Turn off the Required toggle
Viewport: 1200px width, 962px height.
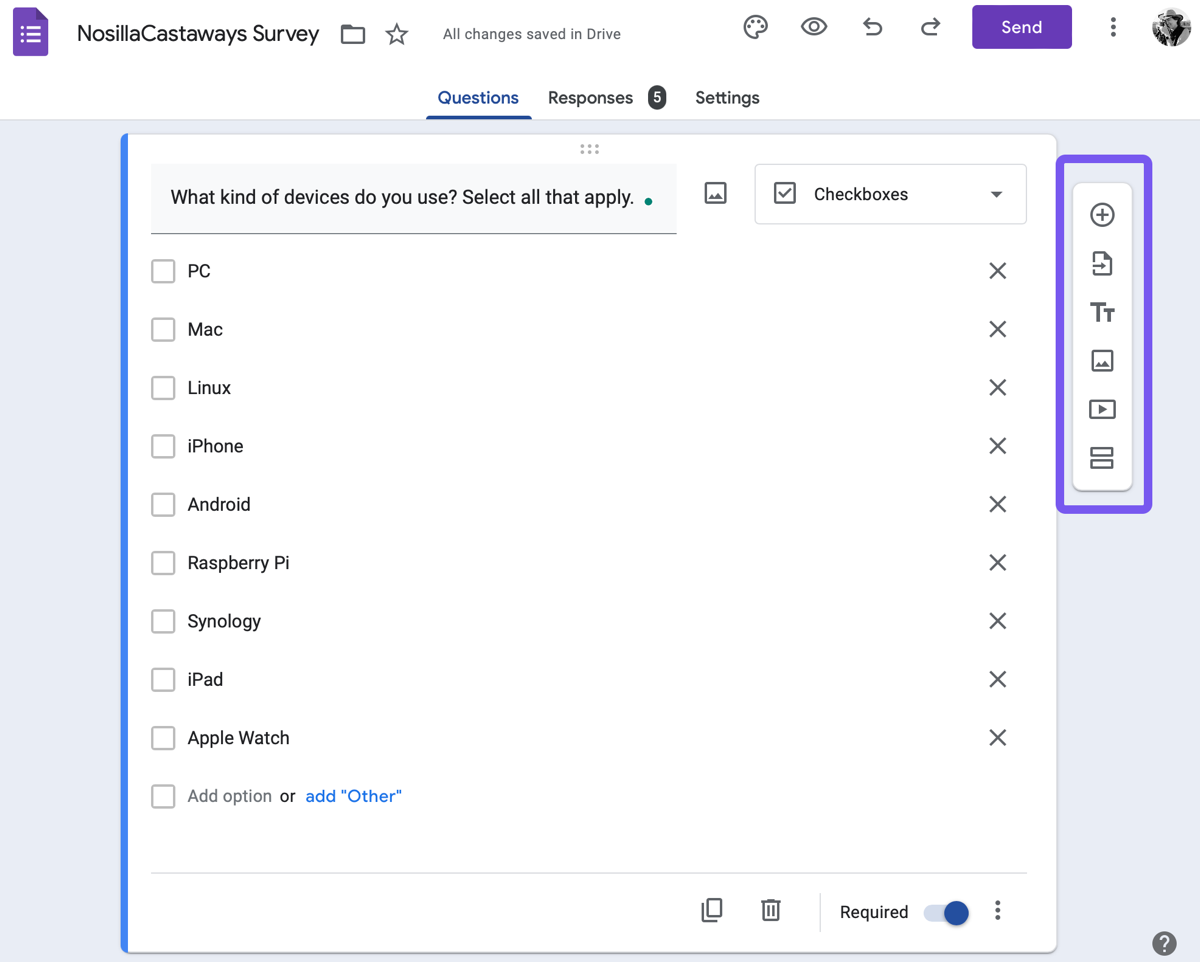coord(946,912)
